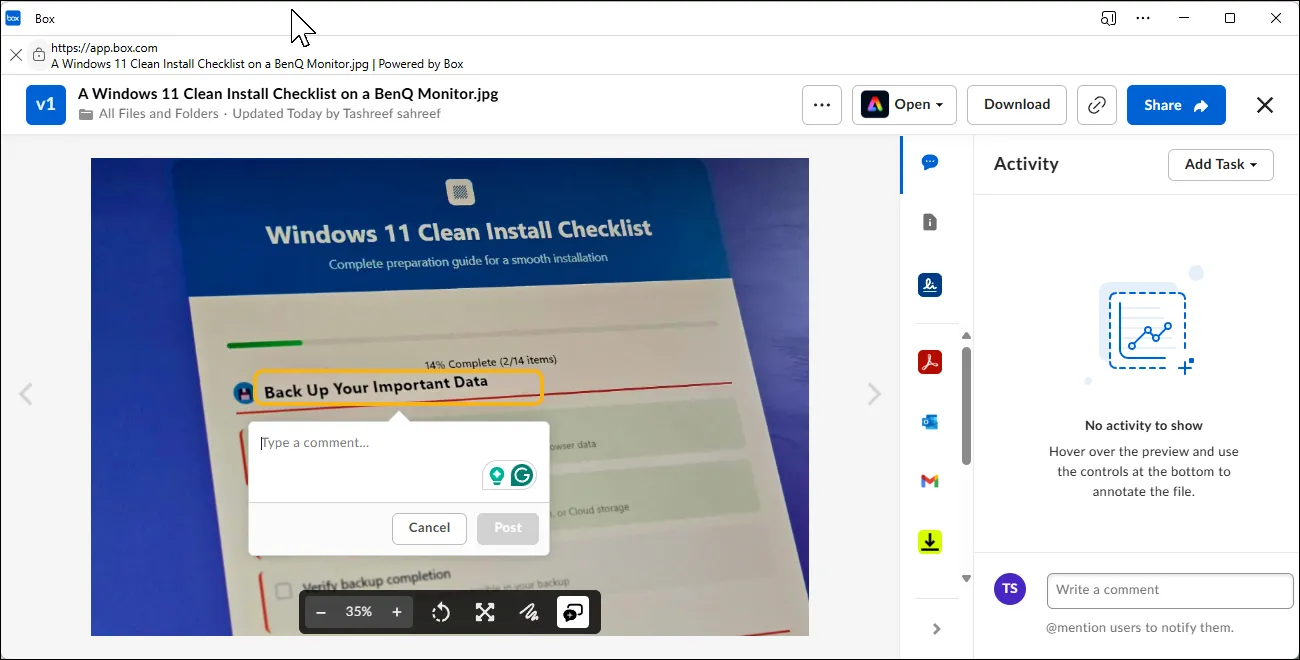The image size is (1300, 660).
Task: Open the file details info tab
Action: [930, 223]
